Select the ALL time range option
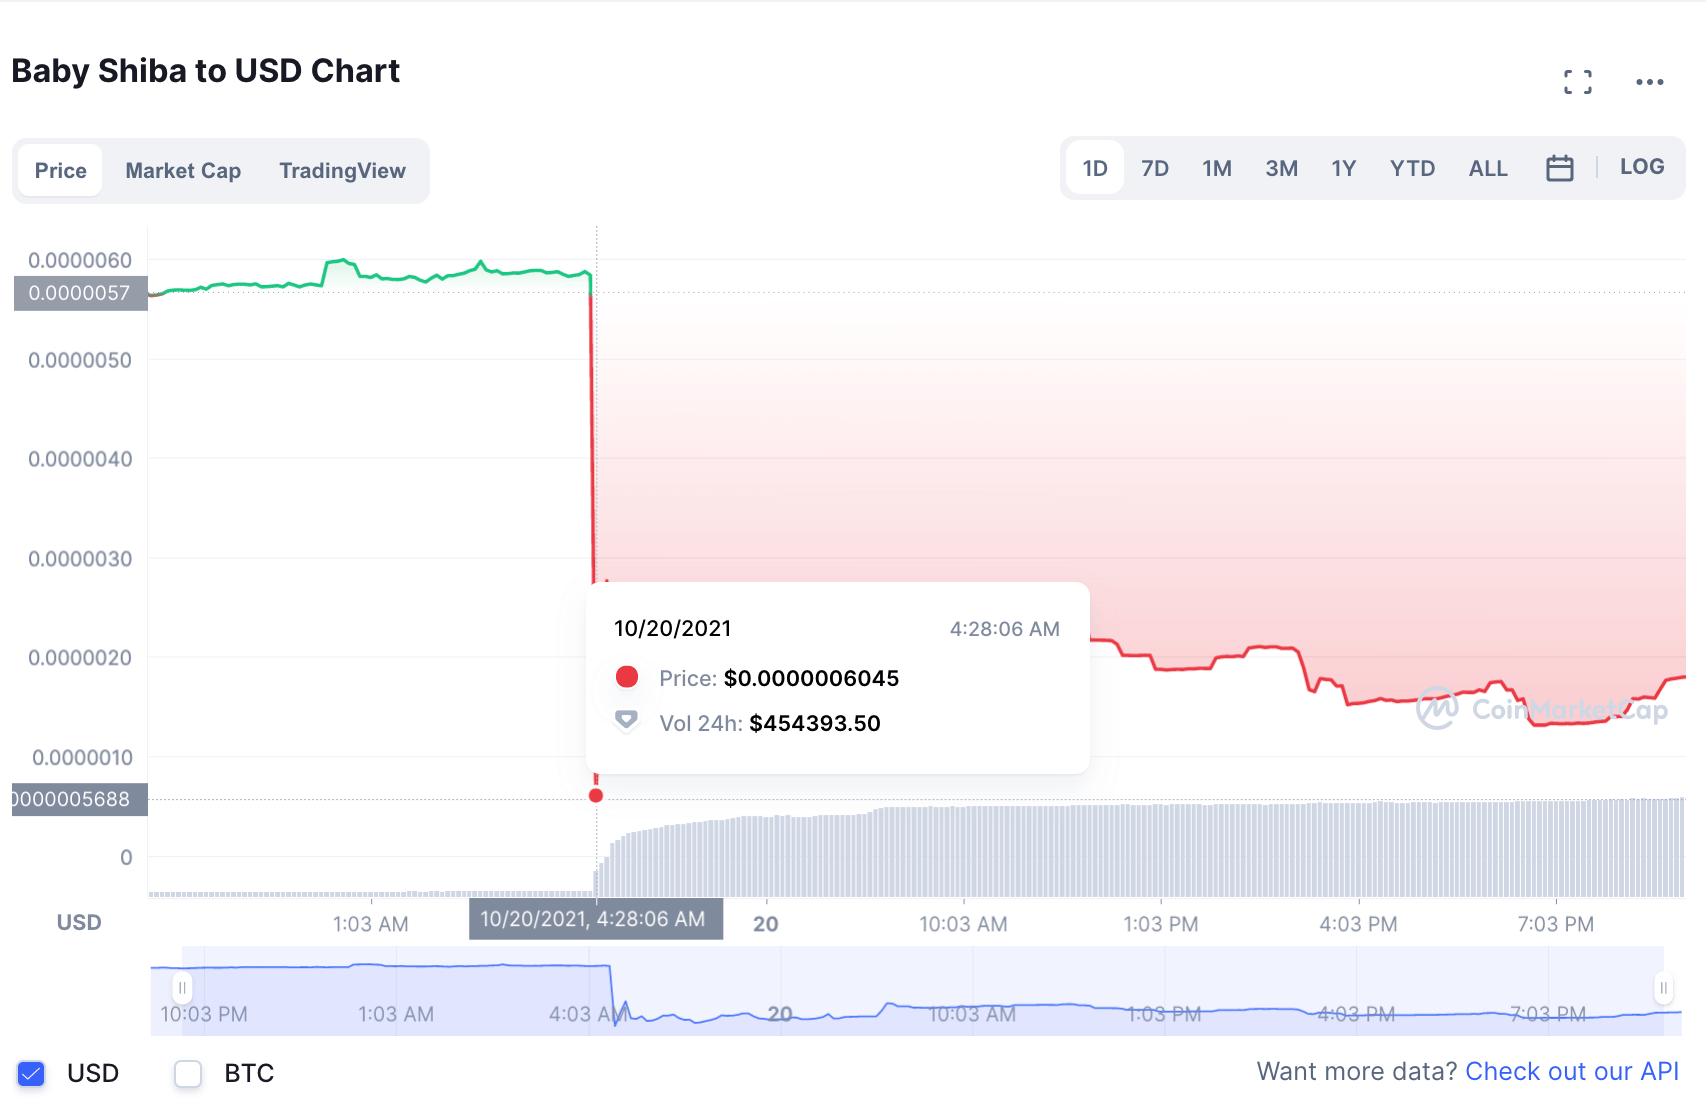This screenshot has height=1098, width=1706. (1487, 167)
